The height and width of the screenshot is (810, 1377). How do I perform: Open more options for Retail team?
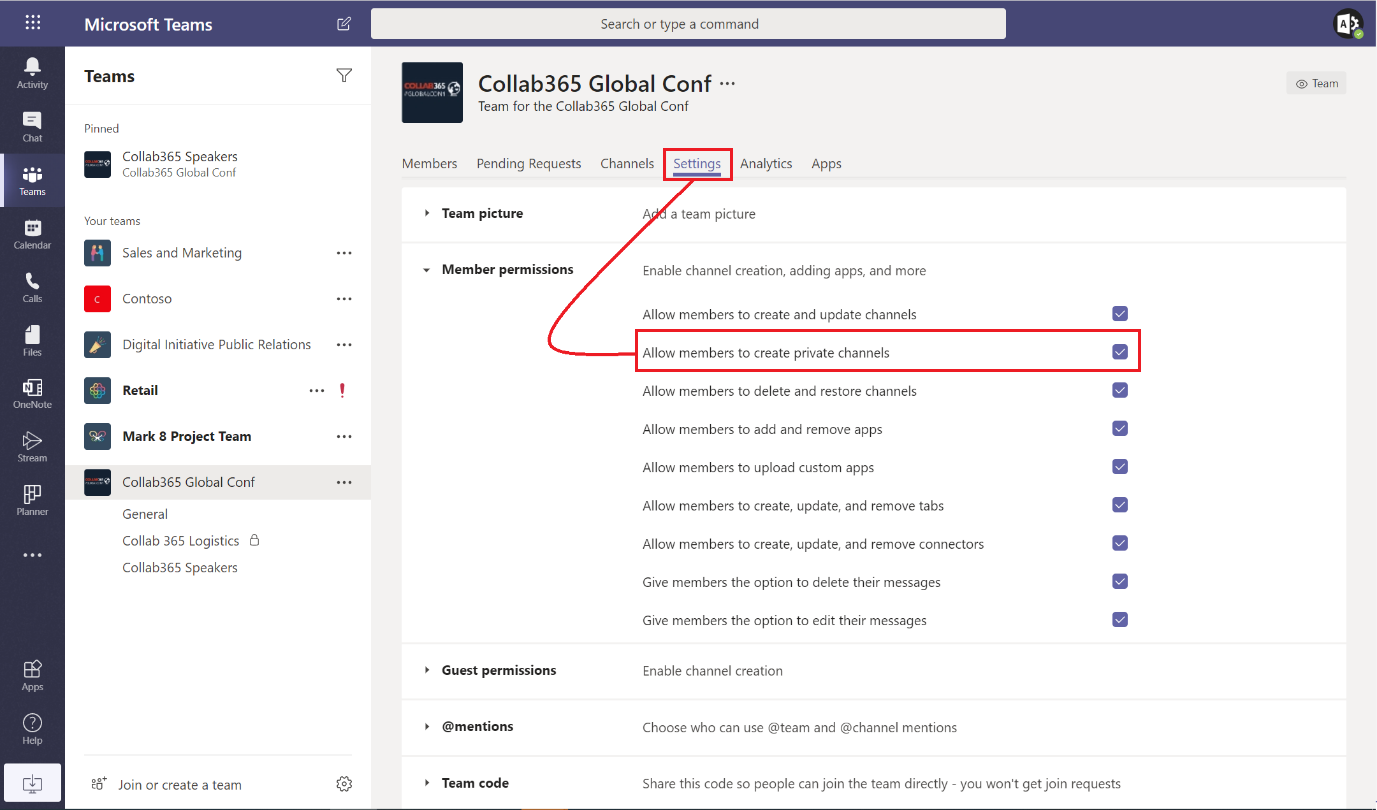tap(317, 391)
